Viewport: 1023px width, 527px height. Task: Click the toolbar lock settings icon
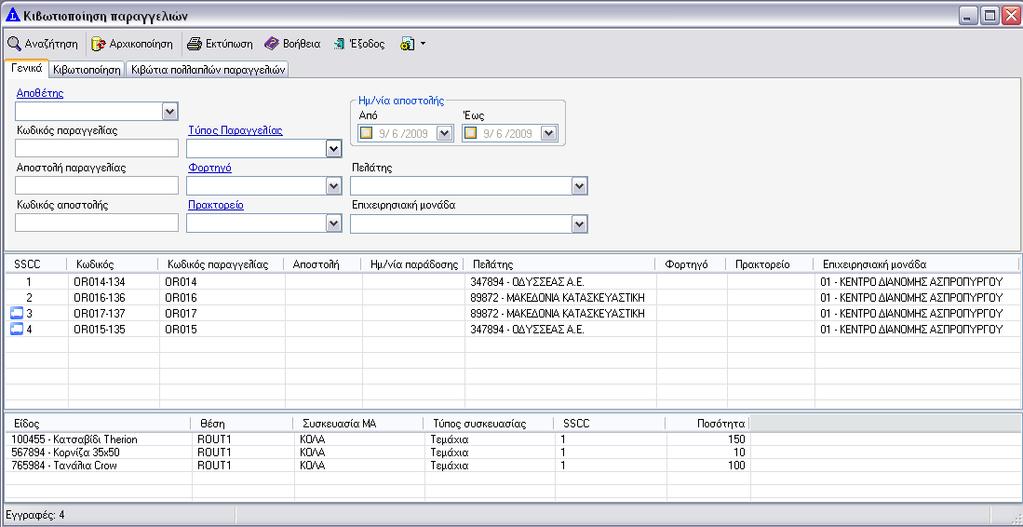coord(407,44)
